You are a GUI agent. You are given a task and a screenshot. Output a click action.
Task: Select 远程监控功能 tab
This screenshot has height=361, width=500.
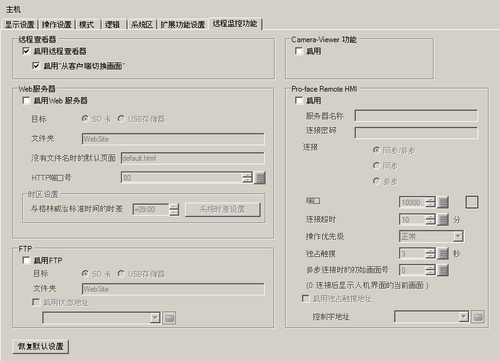click(x=235, y=23)
